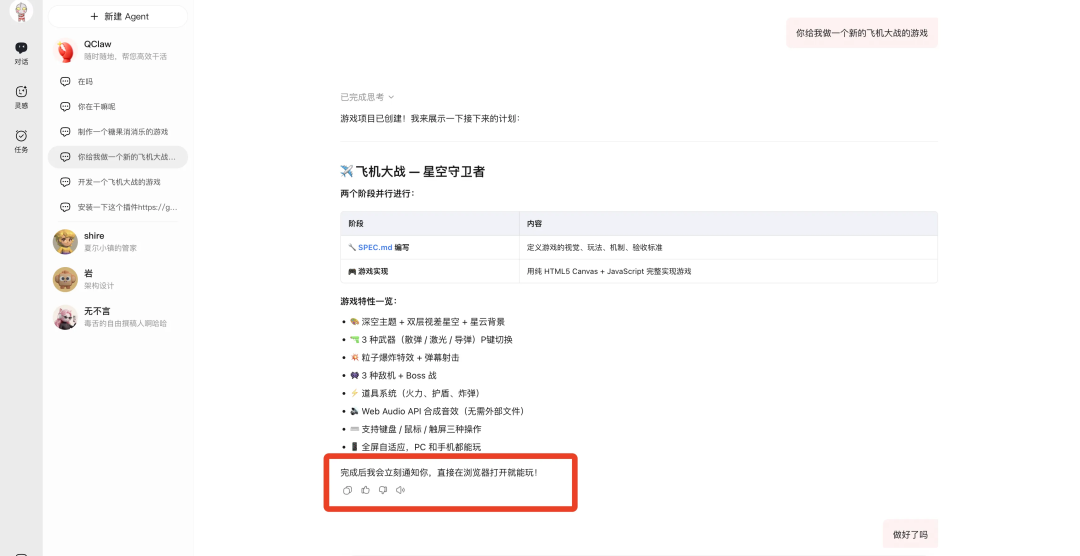
Task: Like the reply with thumbs up
Action: coord(365,491)
